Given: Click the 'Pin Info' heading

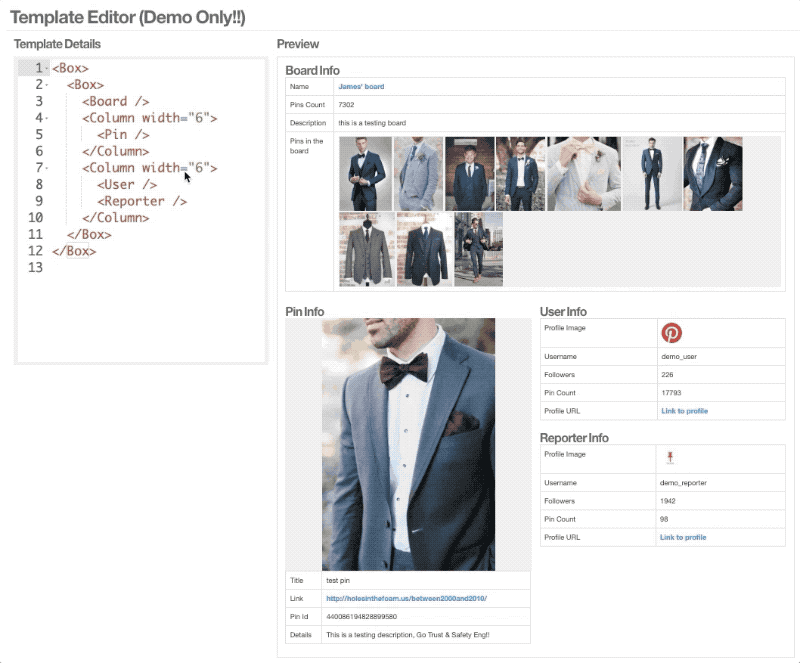Looking at the screenshot, I should point(305,311).
